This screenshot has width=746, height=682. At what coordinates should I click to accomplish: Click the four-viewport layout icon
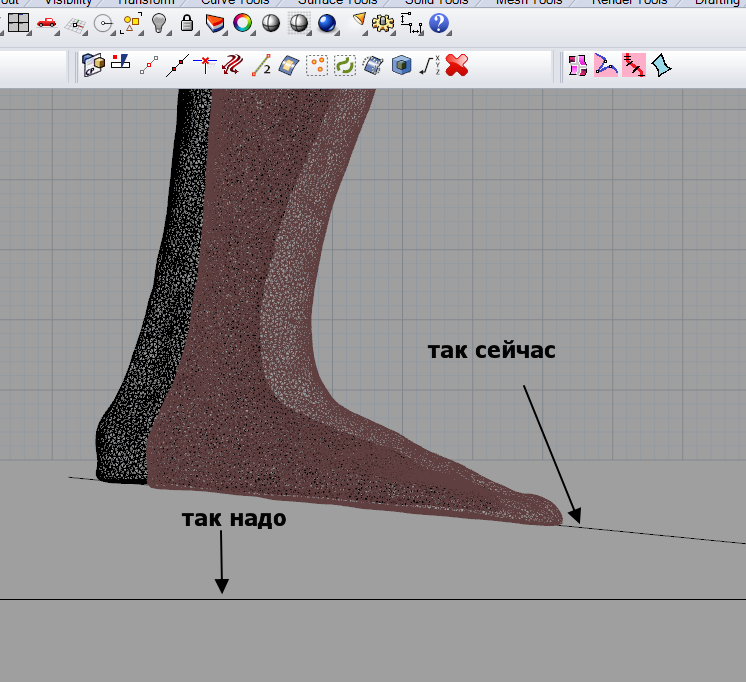pyautogui.click(x=18, y=22)
